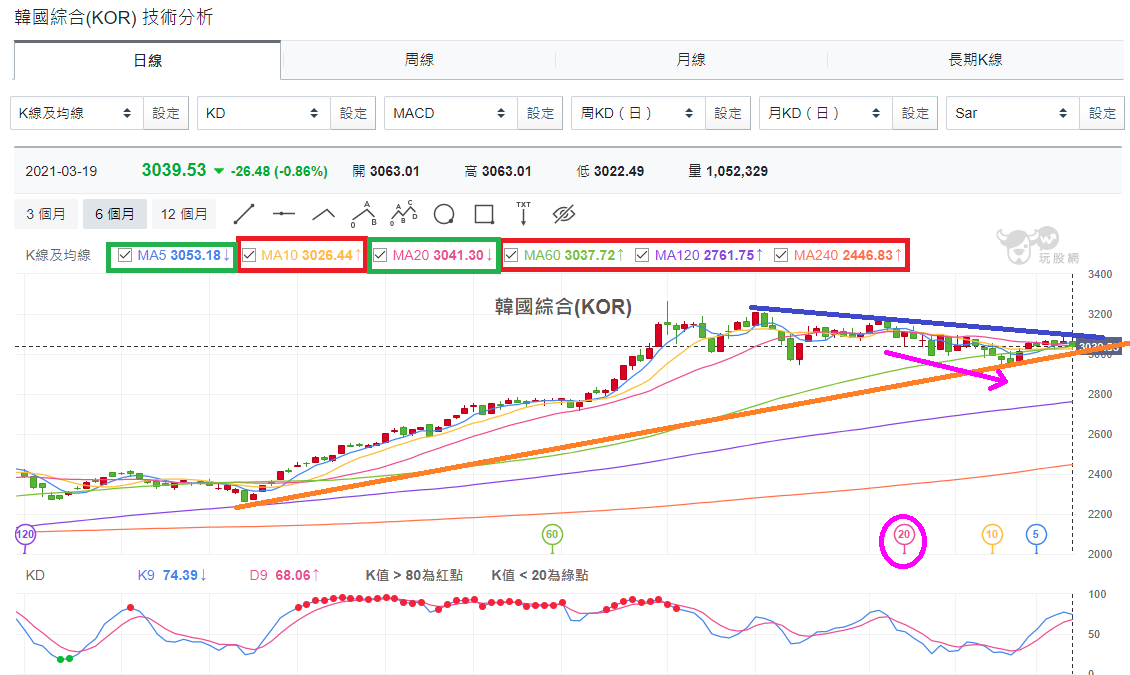Click 設定 next to Sar dropdown
This screenshot has height=675, width=1130.
point(1102,113)
